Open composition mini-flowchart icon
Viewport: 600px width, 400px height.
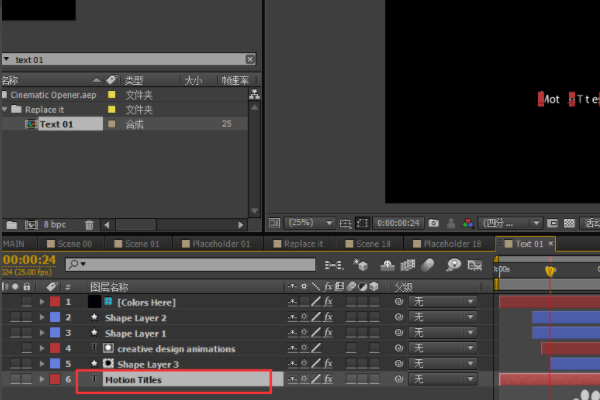click(334, 265)
